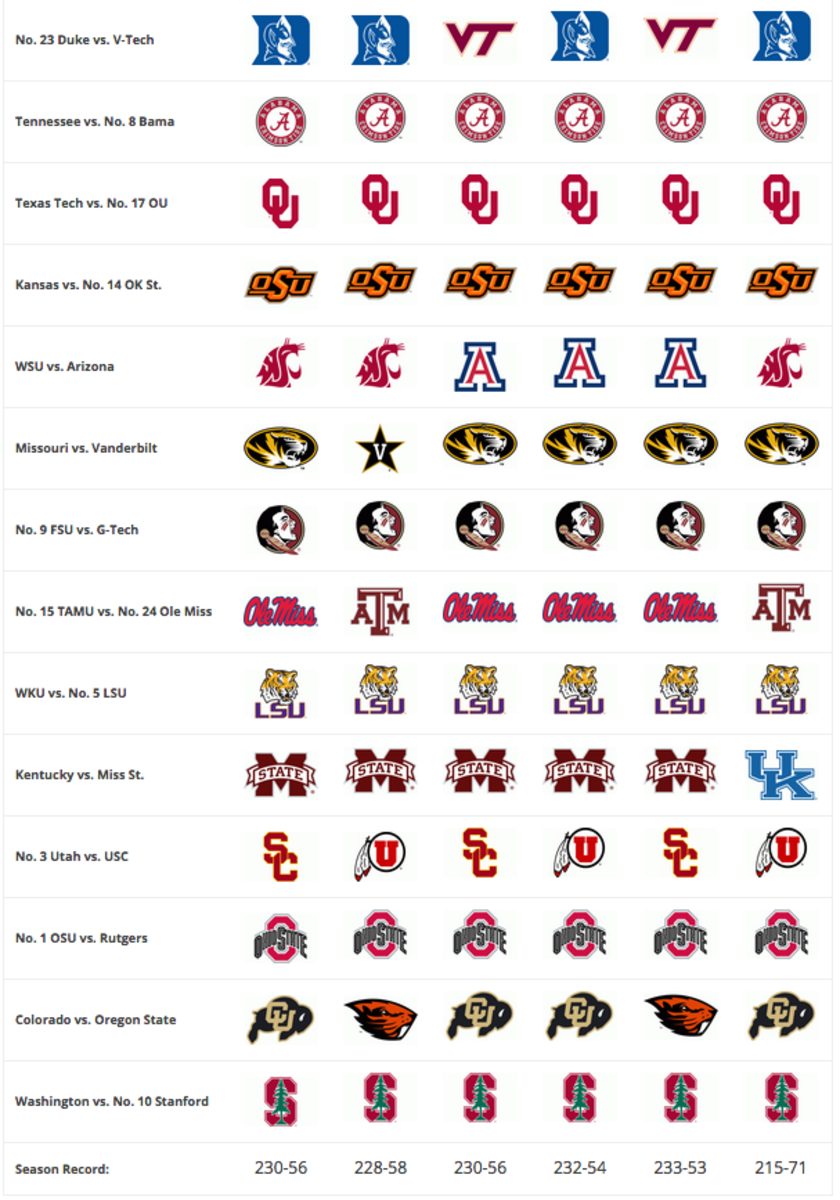The height and width of the screenshot is (1200, 840).
Task: Click the Vanderbilt star logo pick
Action: (380, 448)
